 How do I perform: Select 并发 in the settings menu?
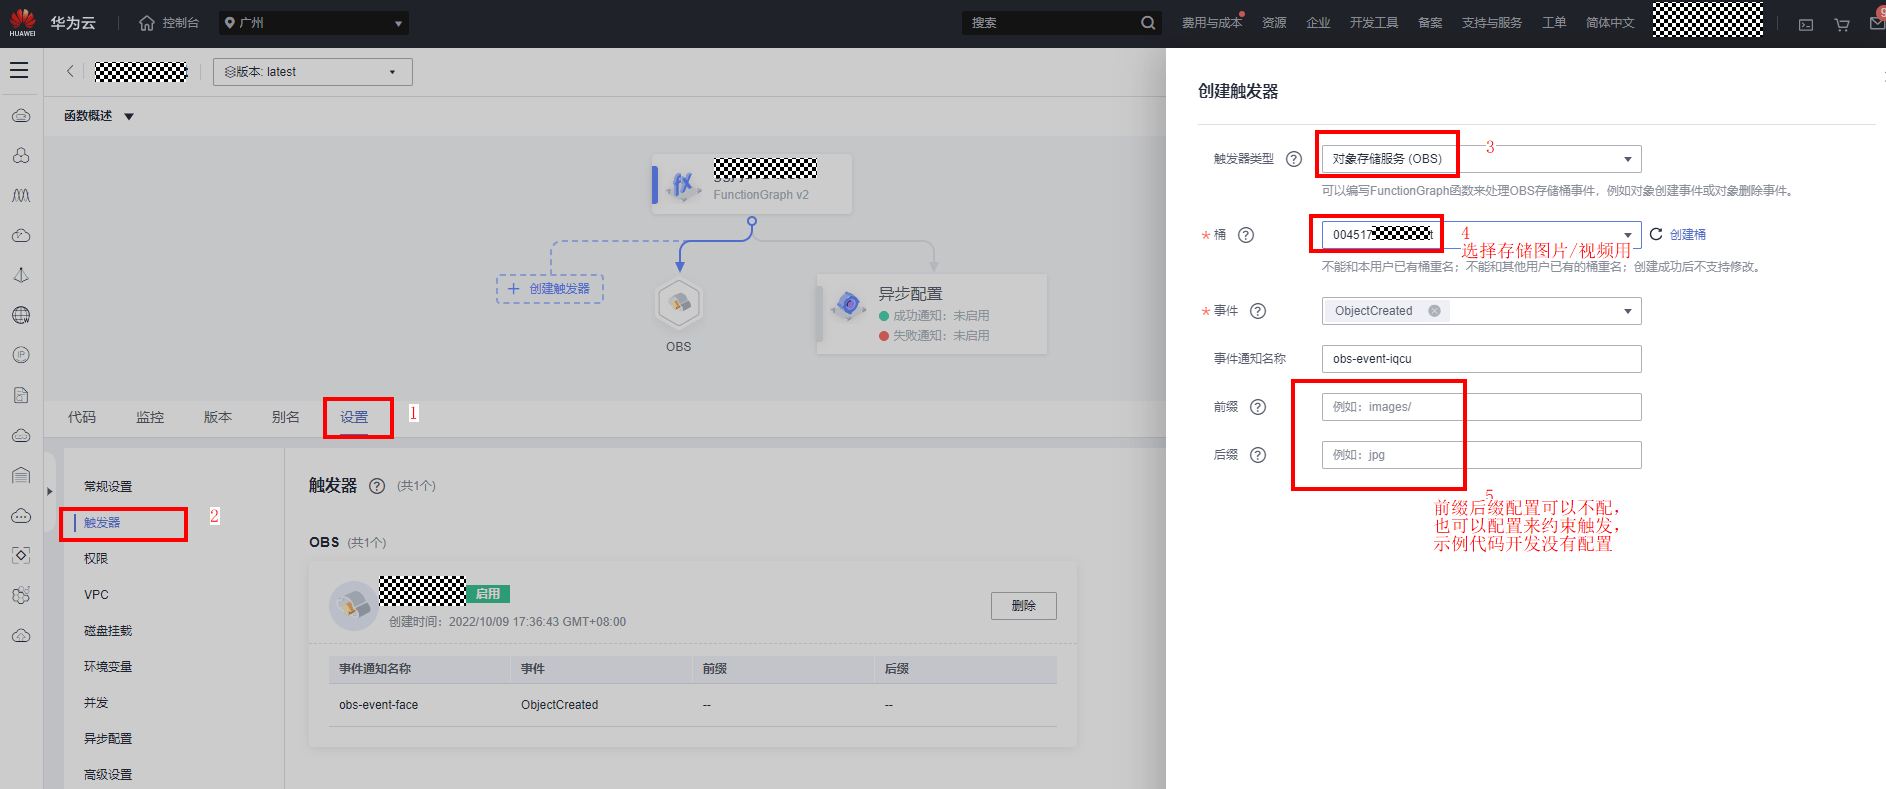(96, 703)
